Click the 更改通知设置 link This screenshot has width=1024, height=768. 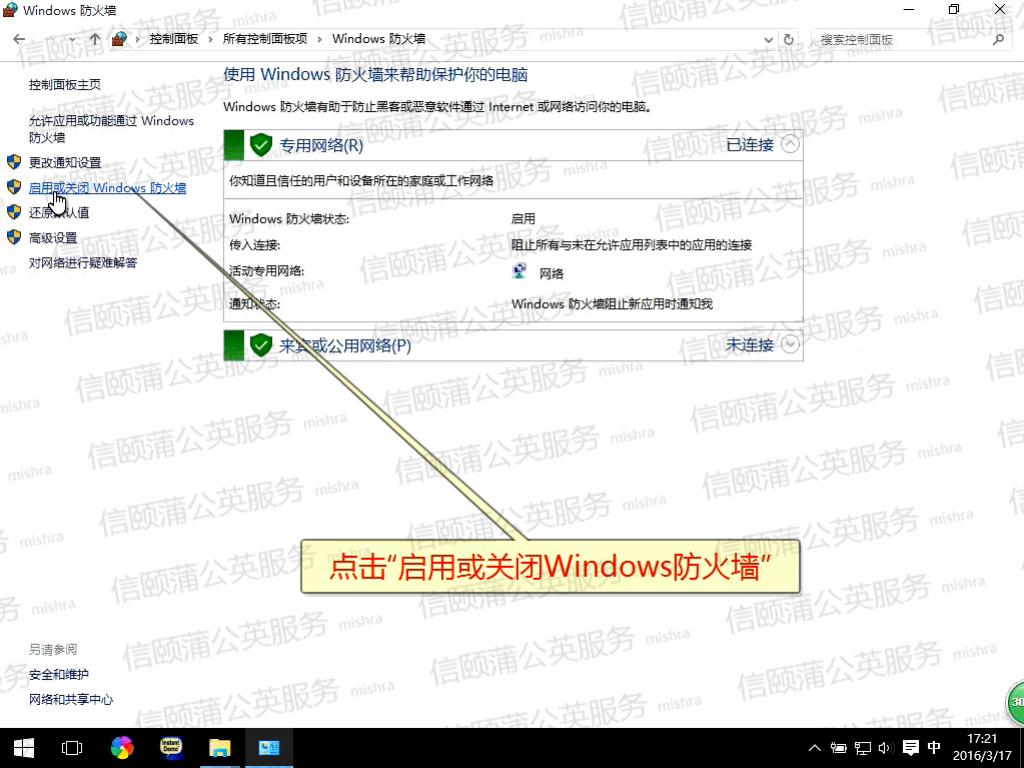65,162
